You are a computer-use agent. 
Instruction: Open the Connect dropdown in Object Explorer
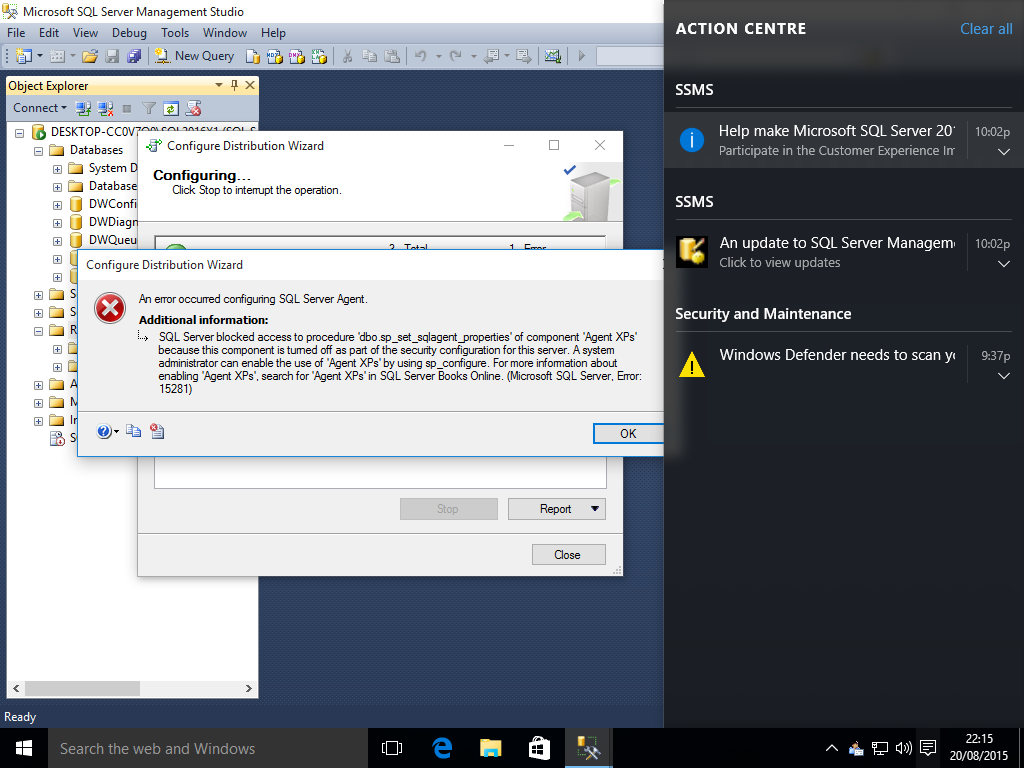40,108
